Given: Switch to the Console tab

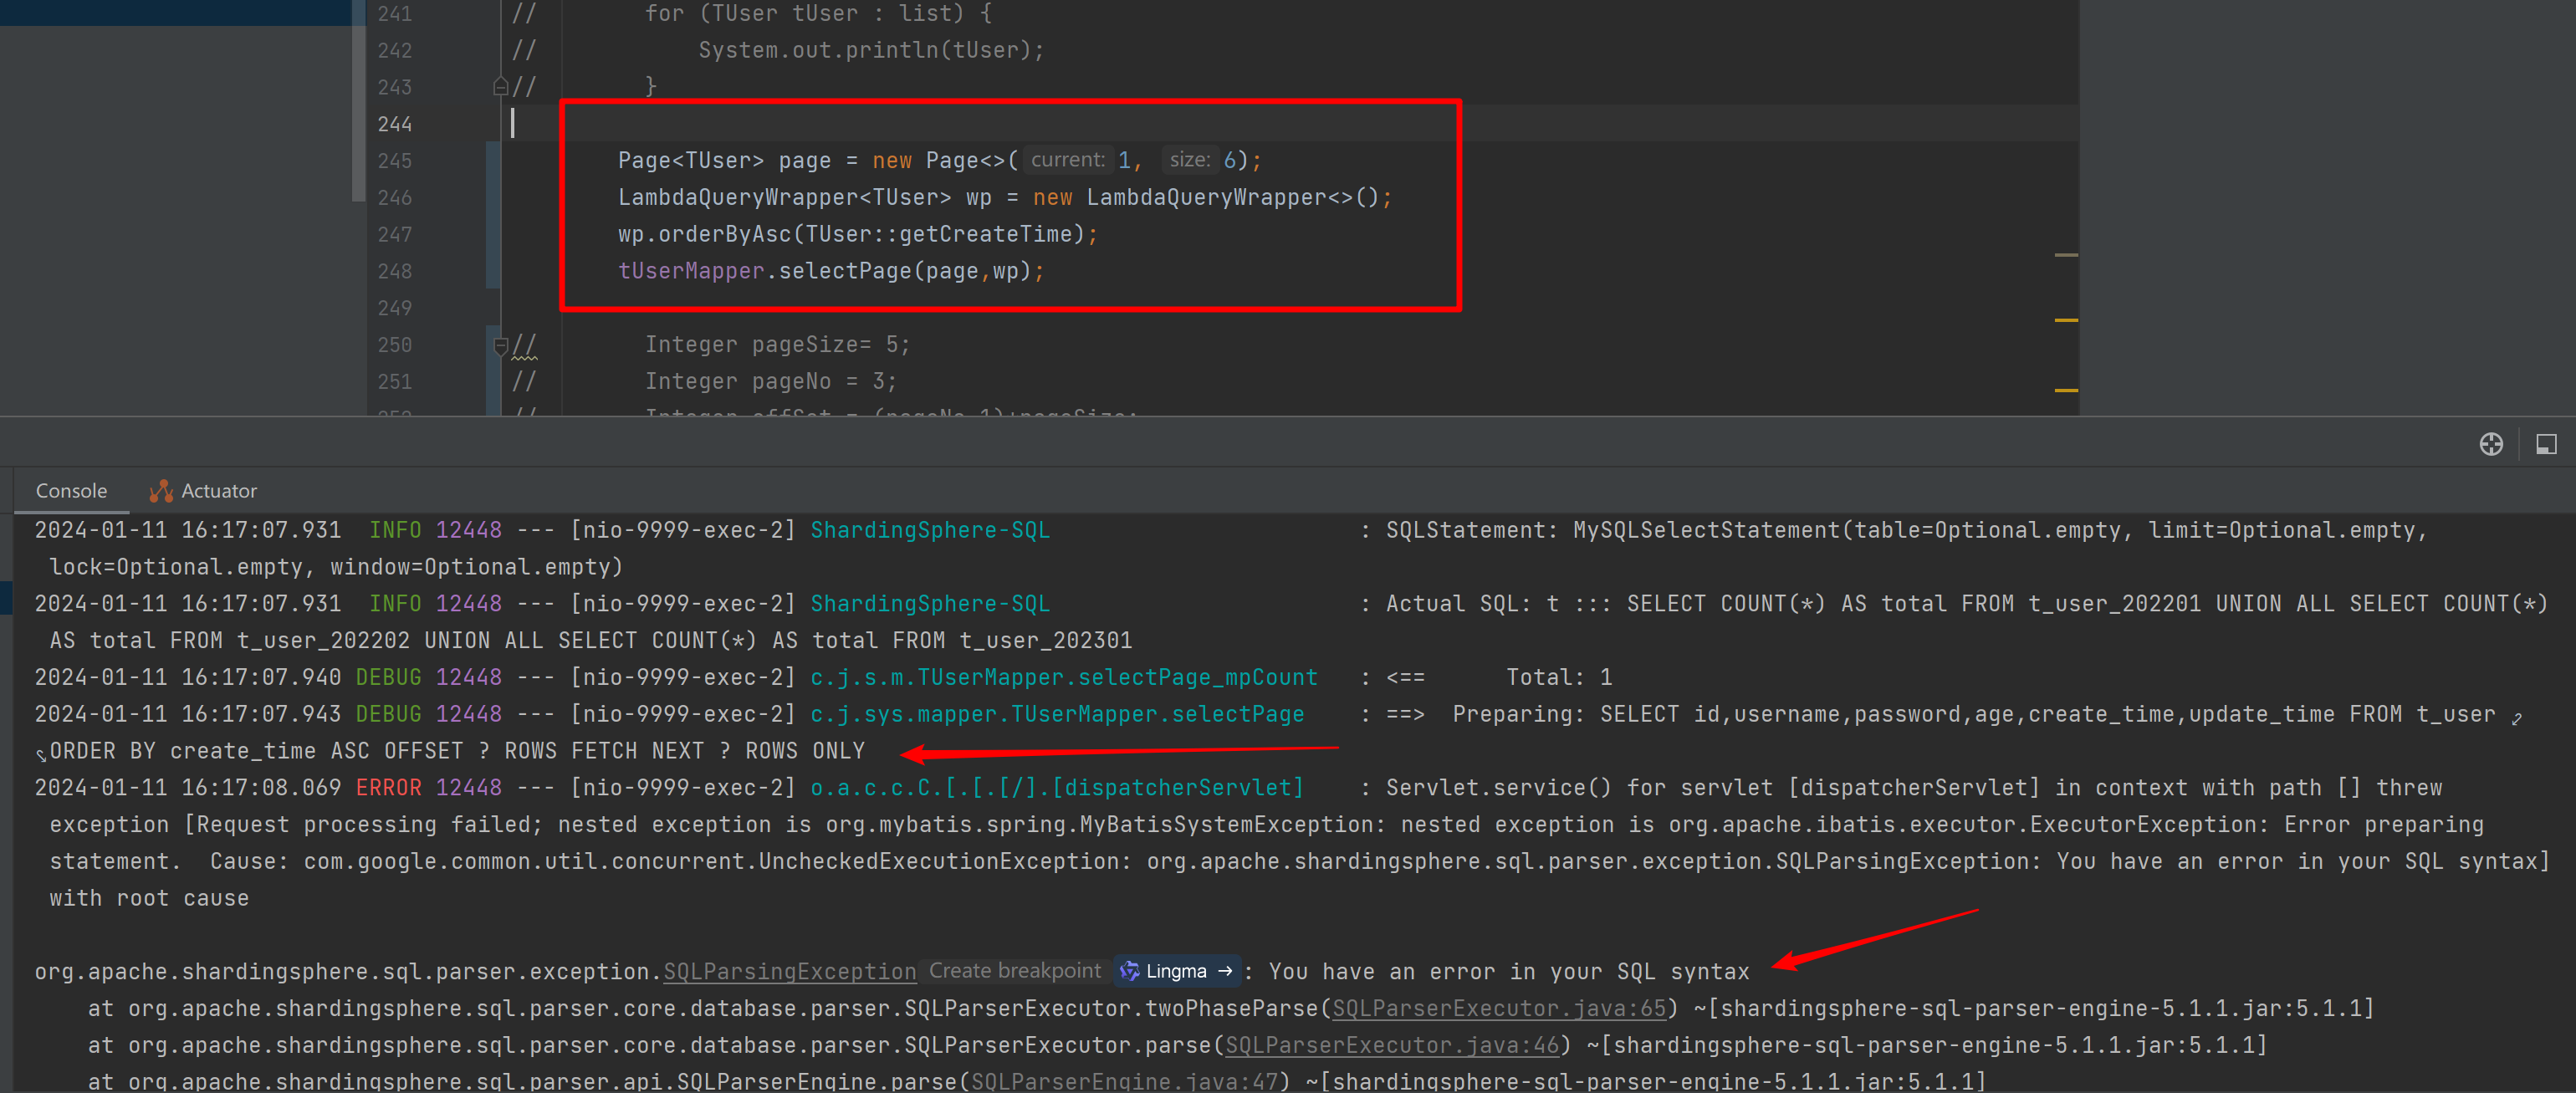Looking at the screenshot, I should click(70, 490).
